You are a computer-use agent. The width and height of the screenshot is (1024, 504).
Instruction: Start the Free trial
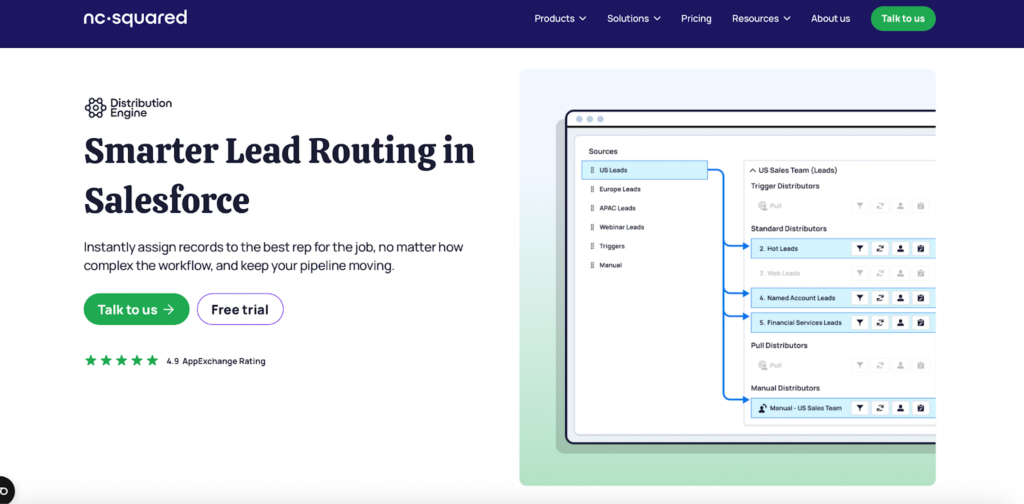[x=240, y=309]
